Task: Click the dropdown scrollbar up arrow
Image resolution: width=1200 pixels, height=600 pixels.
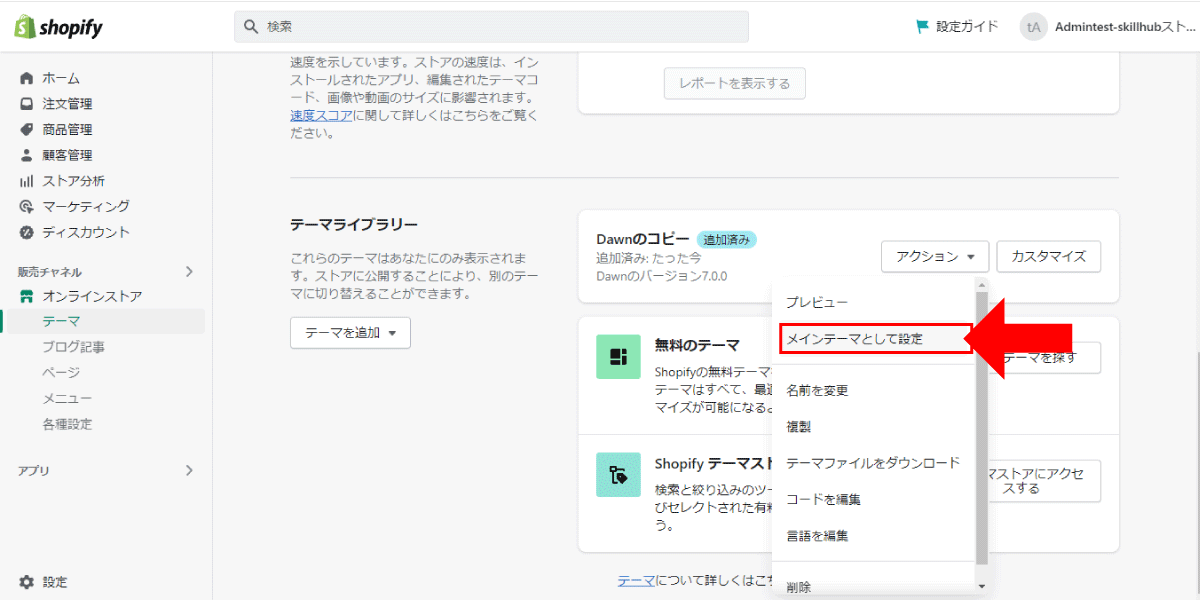Action: pyautogui.click(x=981, y=286)
